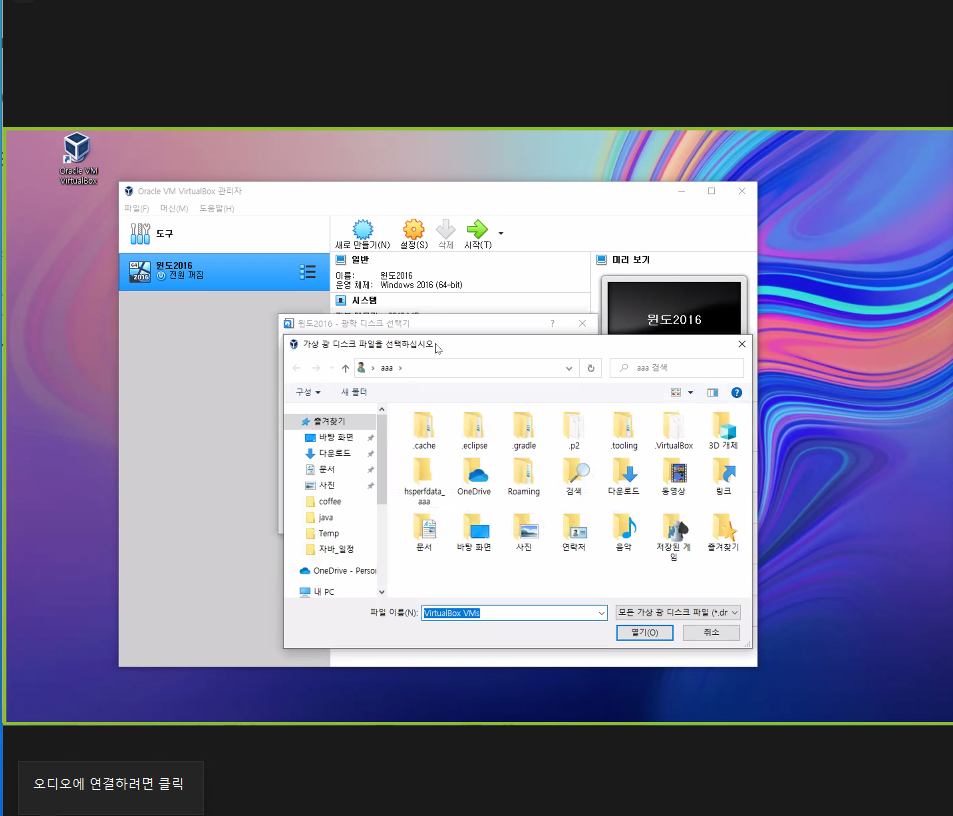The width and height of the screenshot is (953, 816).
Task: Select the .eclipse folder
Action: pyautogui.click(x=474, y=431)
